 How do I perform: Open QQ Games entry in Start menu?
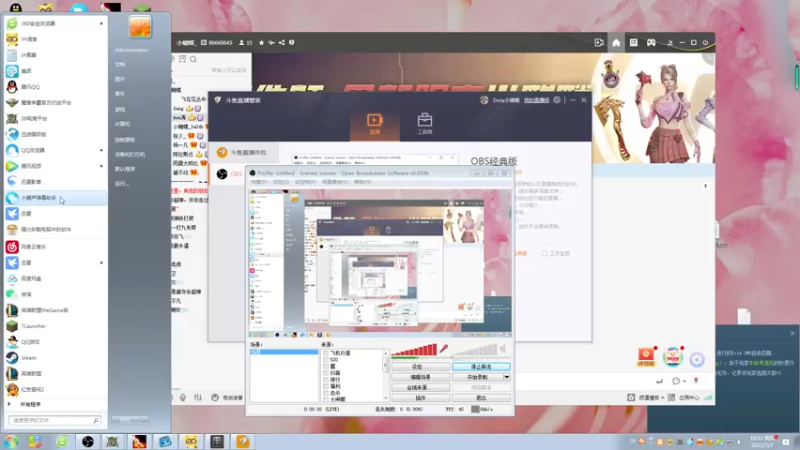[x=55, y=342]
